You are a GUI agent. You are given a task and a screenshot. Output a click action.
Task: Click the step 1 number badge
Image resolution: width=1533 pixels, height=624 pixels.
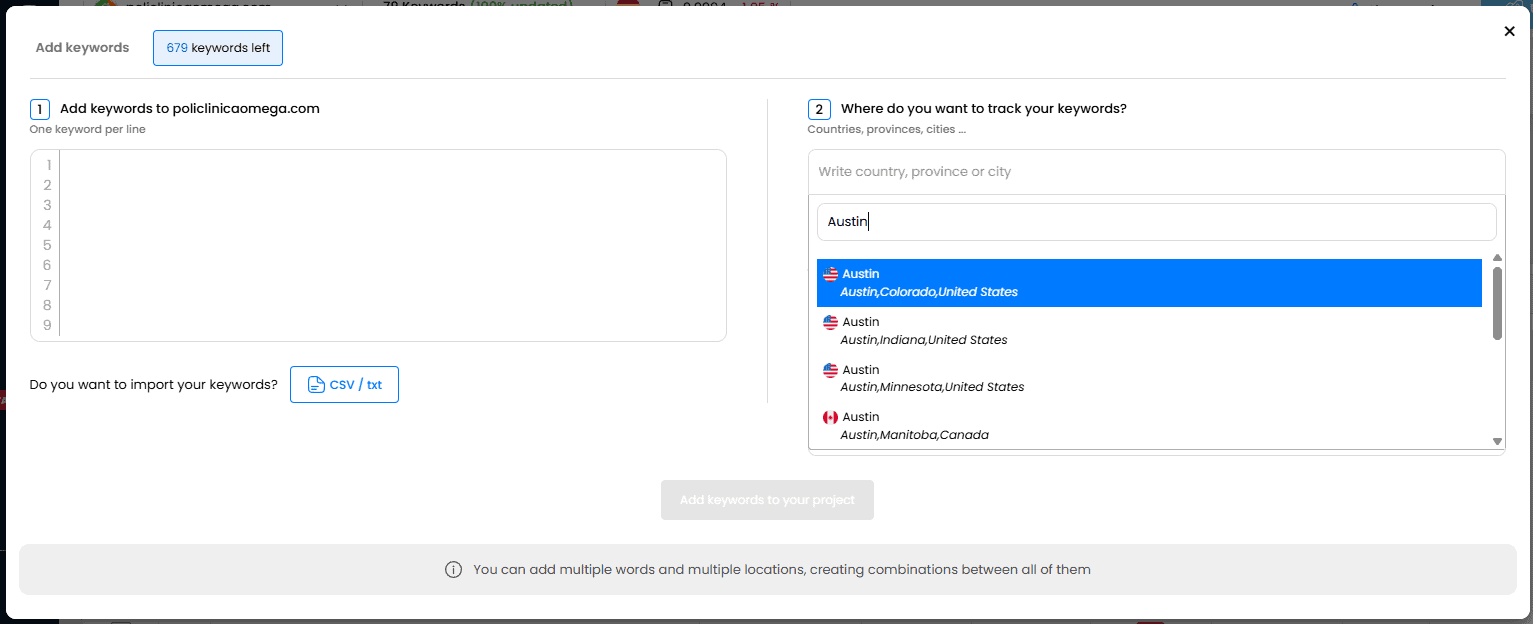click(x=40, y=109)
